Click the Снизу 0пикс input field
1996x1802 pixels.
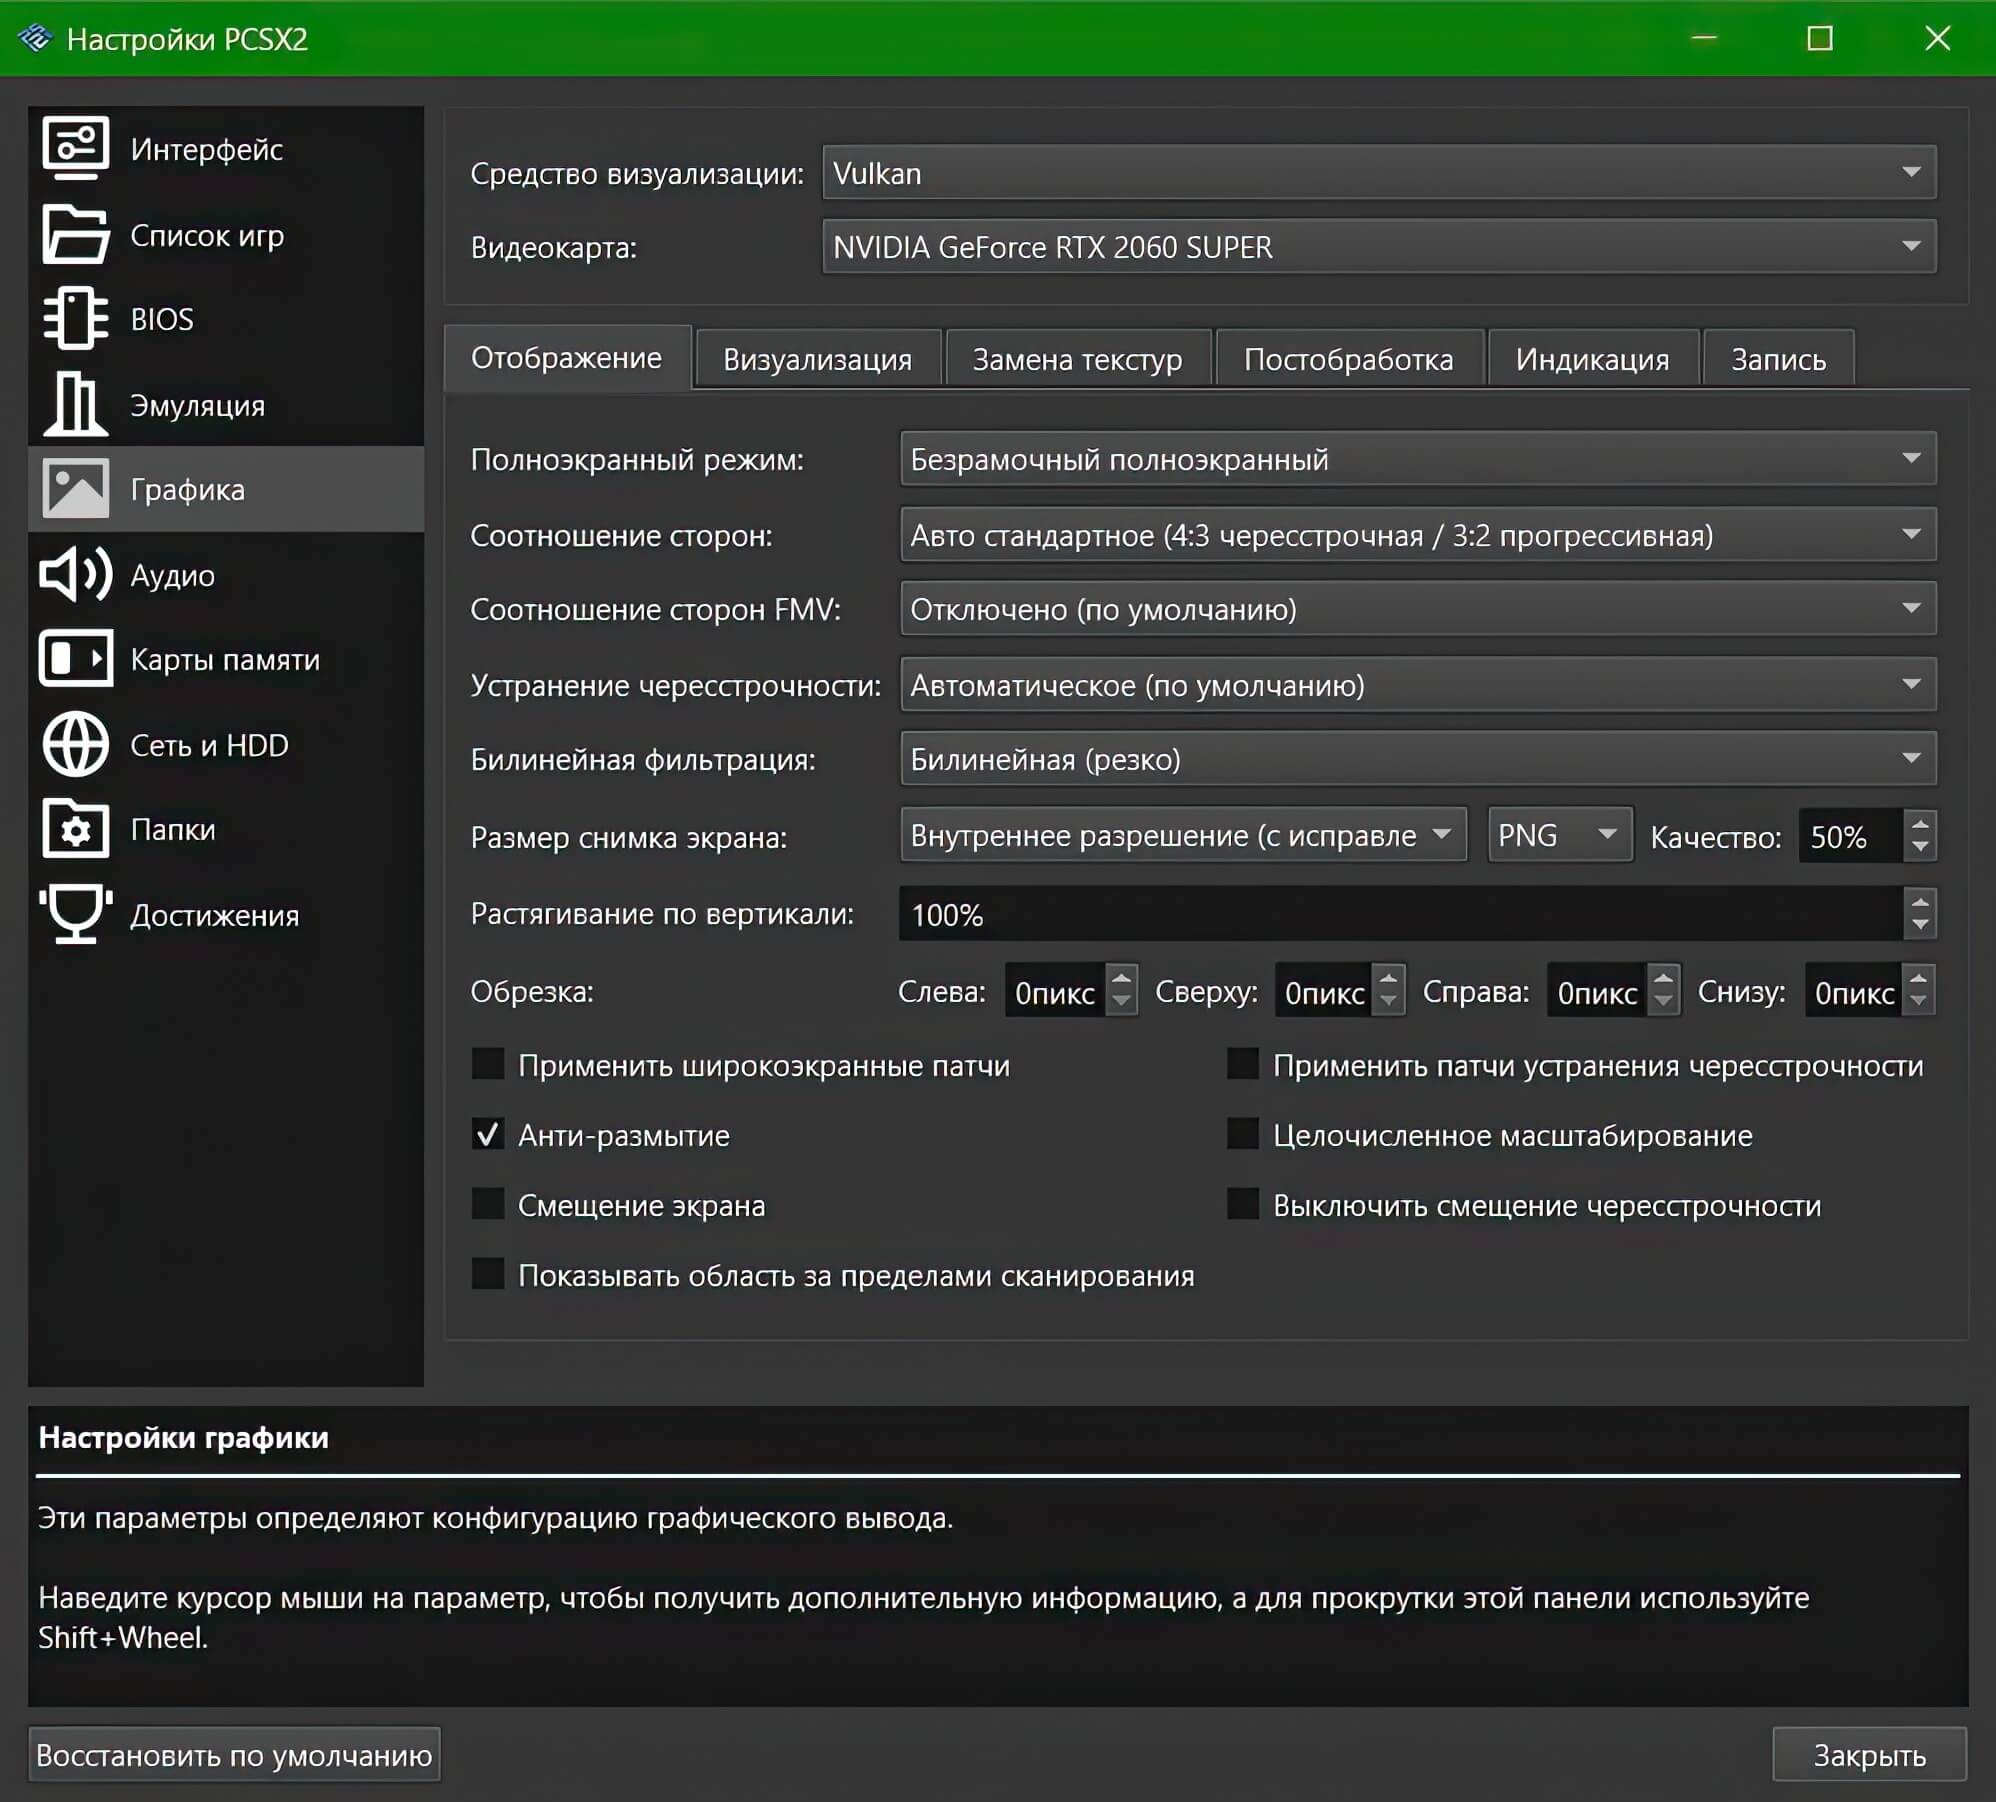click(1853, 991)
